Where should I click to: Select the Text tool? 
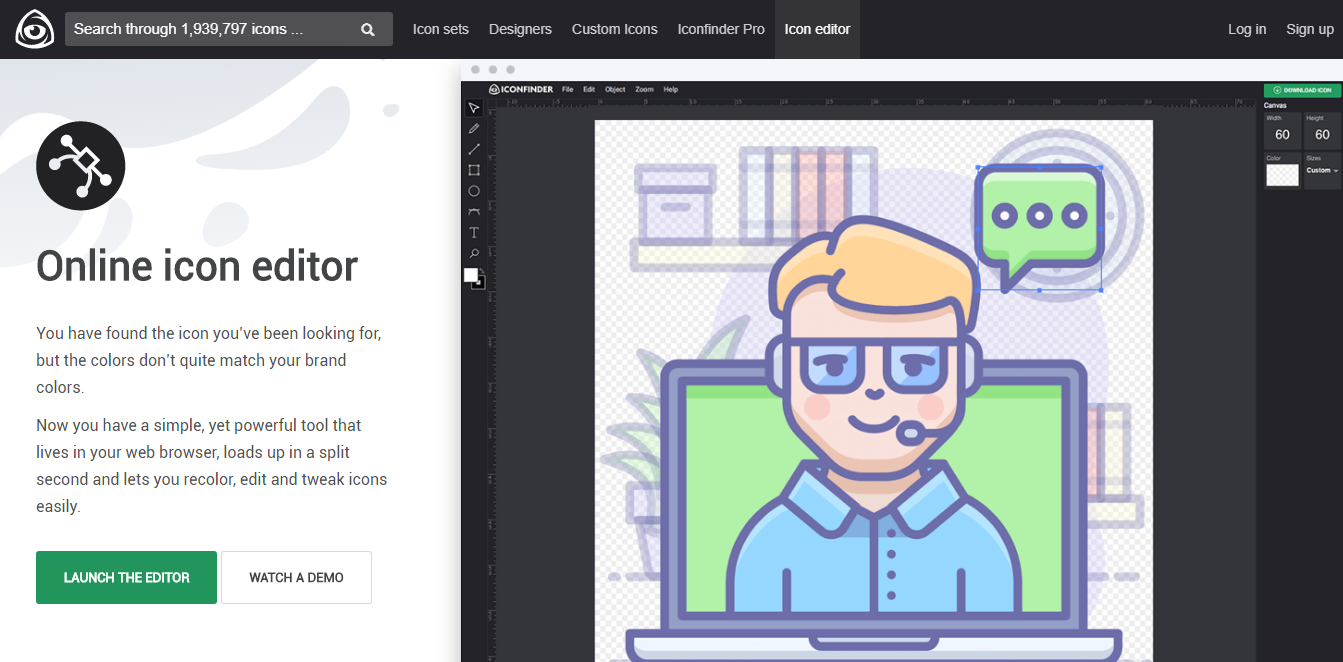(x=474, y=232)
